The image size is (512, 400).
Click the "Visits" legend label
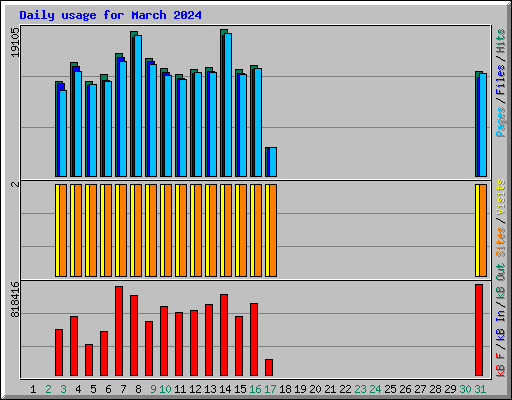click(x=500, y=197)
